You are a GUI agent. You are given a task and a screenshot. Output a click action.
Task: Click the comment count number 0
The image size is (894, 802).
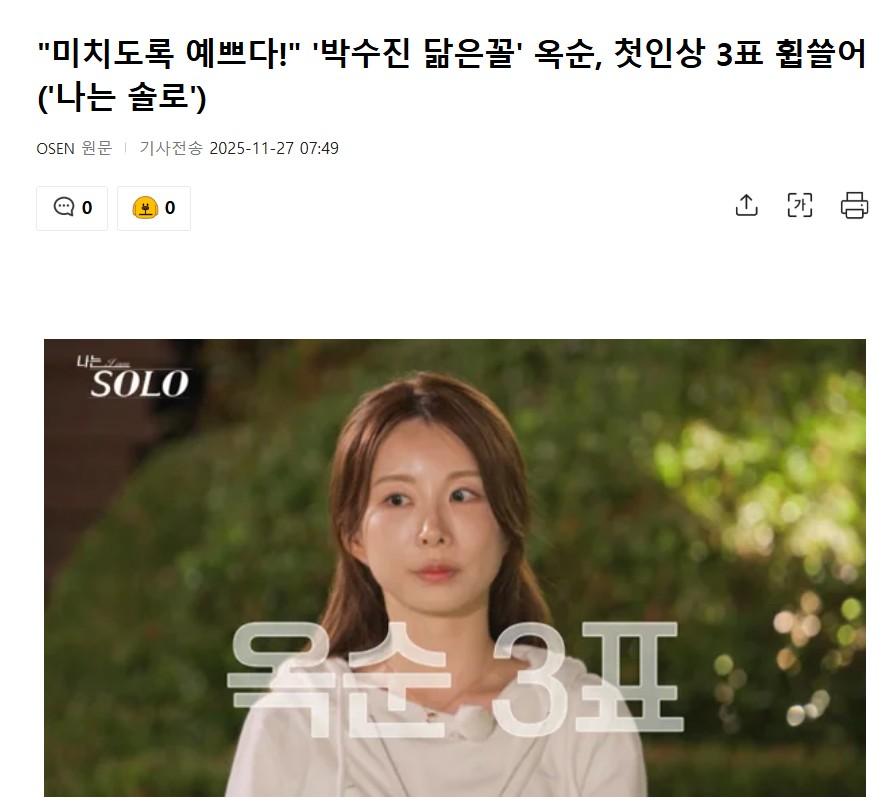tap(87, 207)
